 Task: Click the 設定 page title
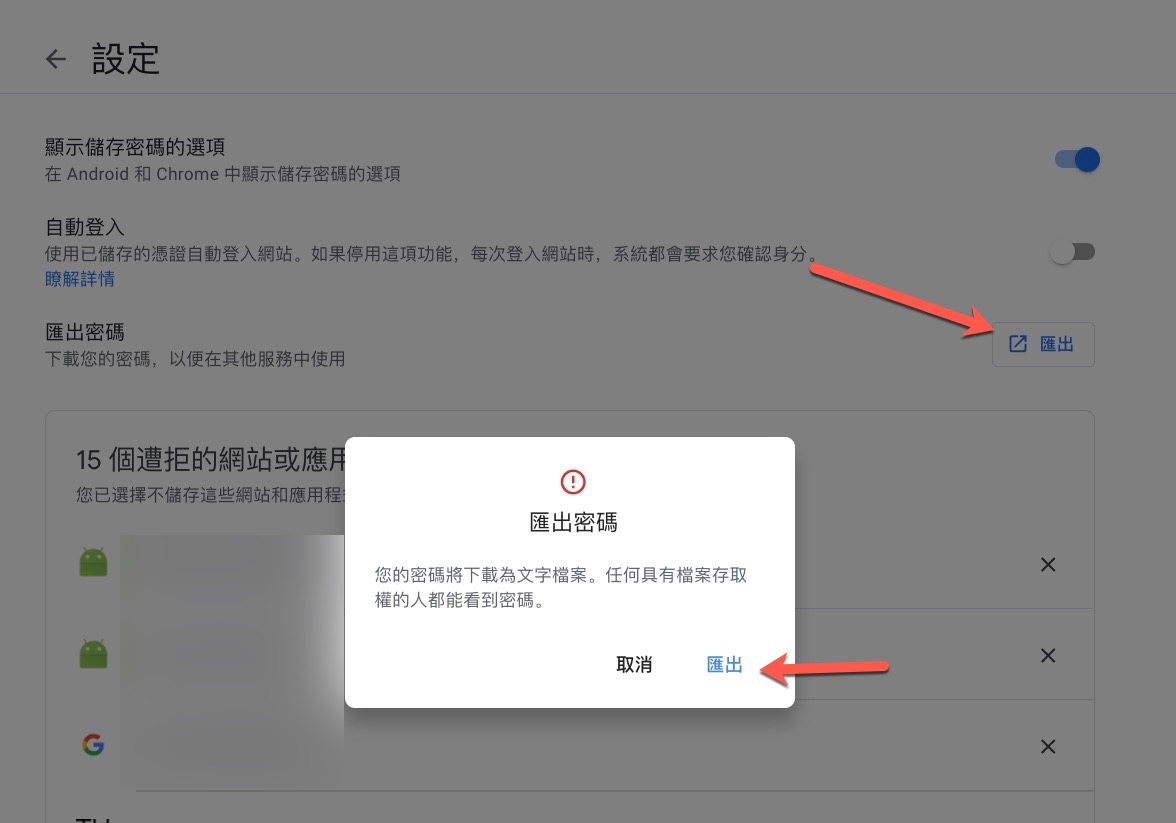(x=125, y=59)
